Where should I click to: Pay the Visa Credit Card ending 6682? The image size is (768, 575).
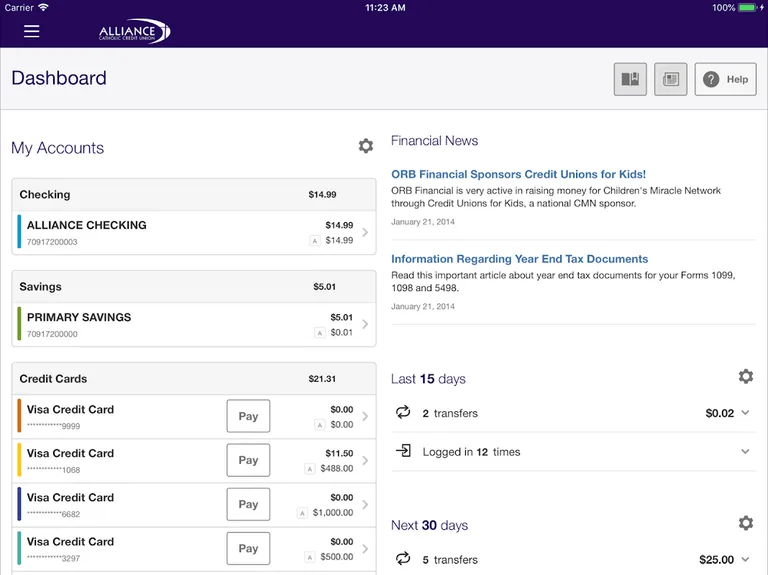tap(248, 504)
